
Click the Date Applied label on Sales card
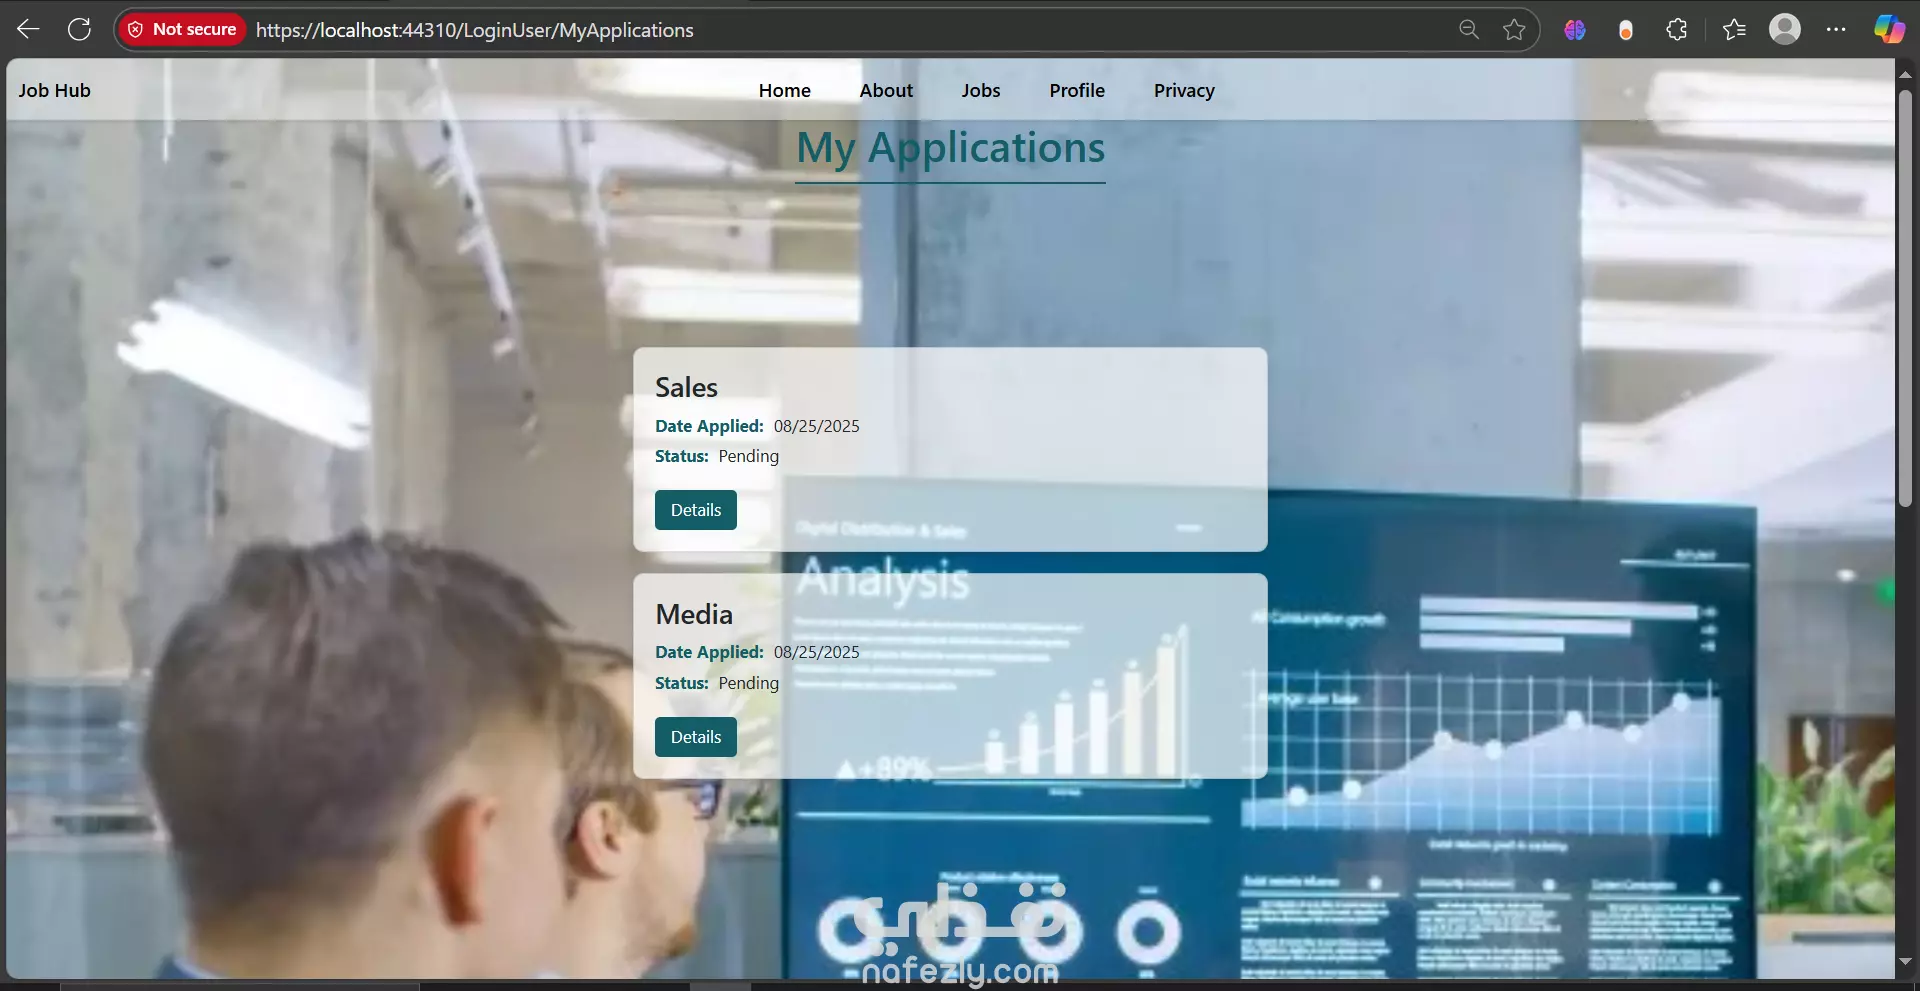(709, 426)
